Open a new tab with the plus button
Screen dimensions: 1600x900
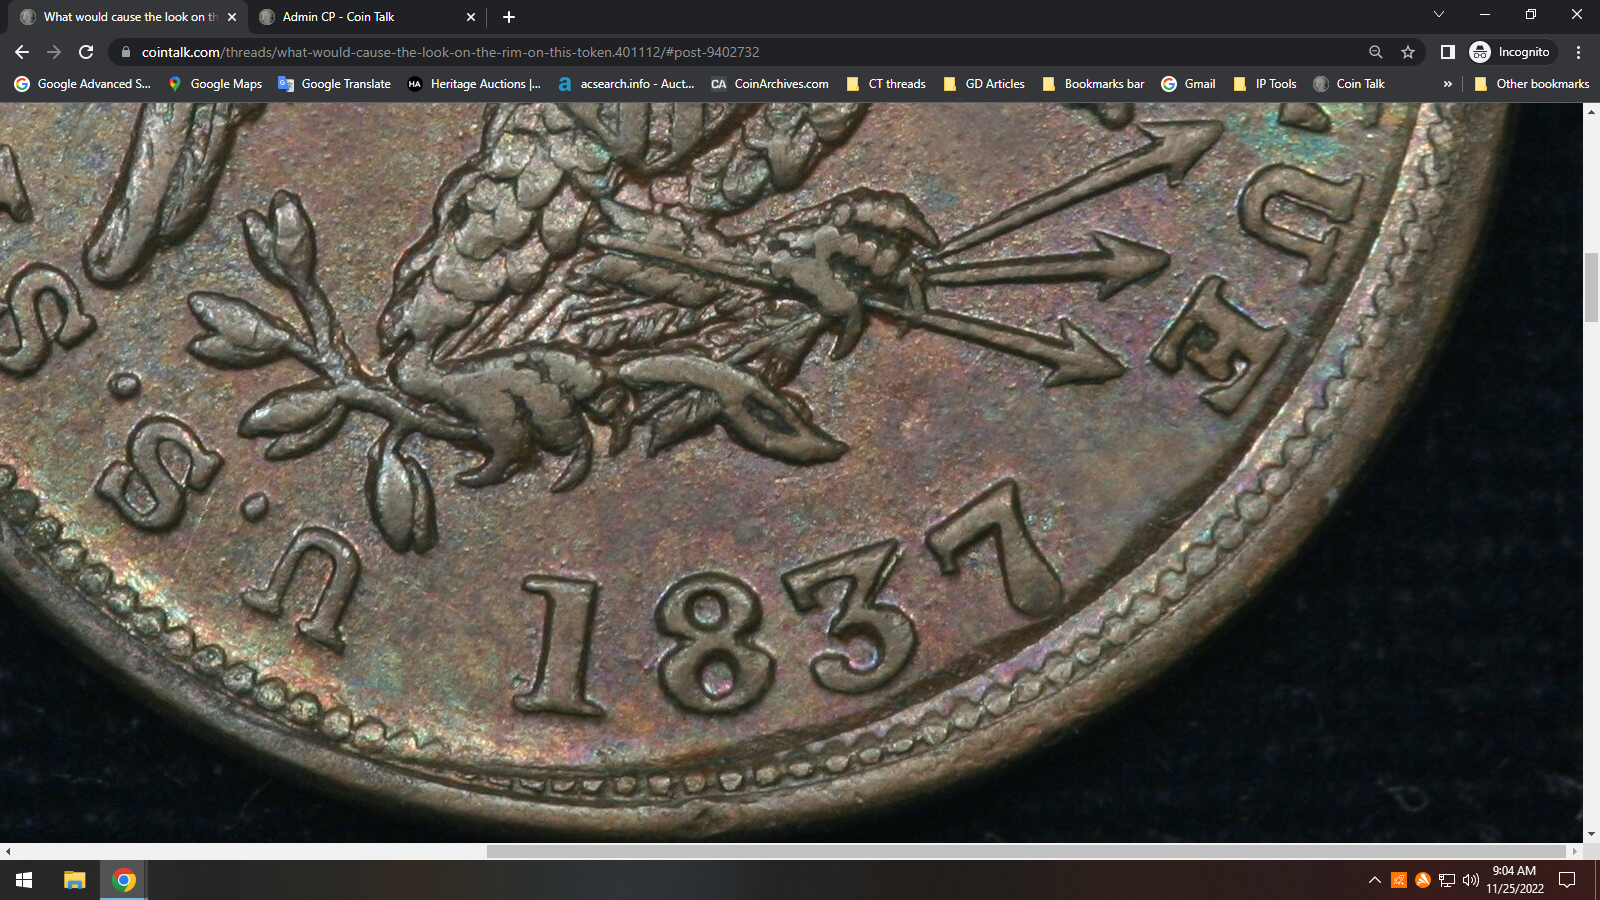(509, 17)
